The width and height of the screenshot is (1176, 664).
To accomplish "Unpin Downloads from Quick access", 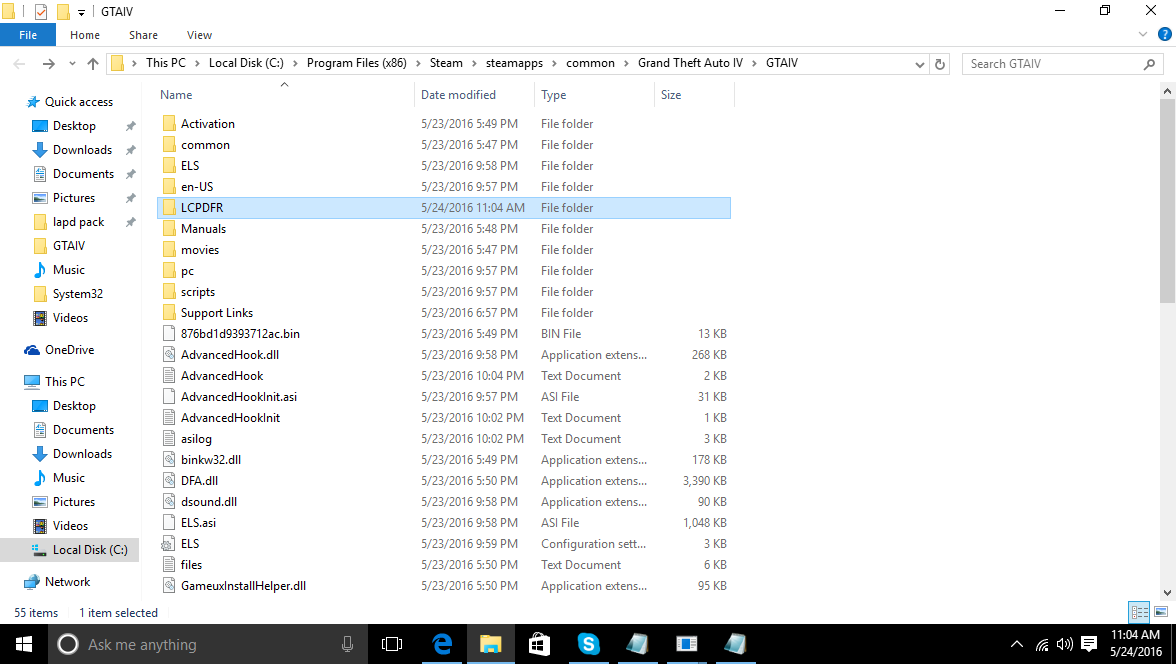I will click(130, 150).
